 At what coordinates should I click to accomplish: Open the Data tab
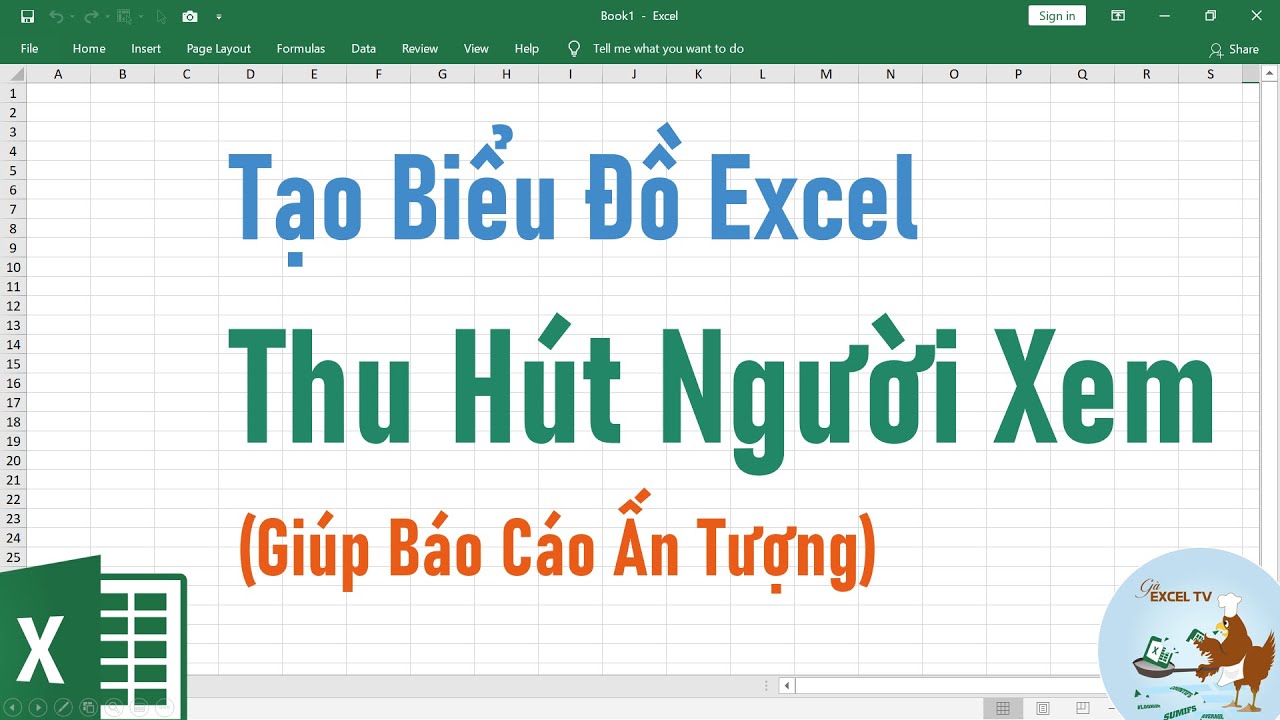pos(364,49)
